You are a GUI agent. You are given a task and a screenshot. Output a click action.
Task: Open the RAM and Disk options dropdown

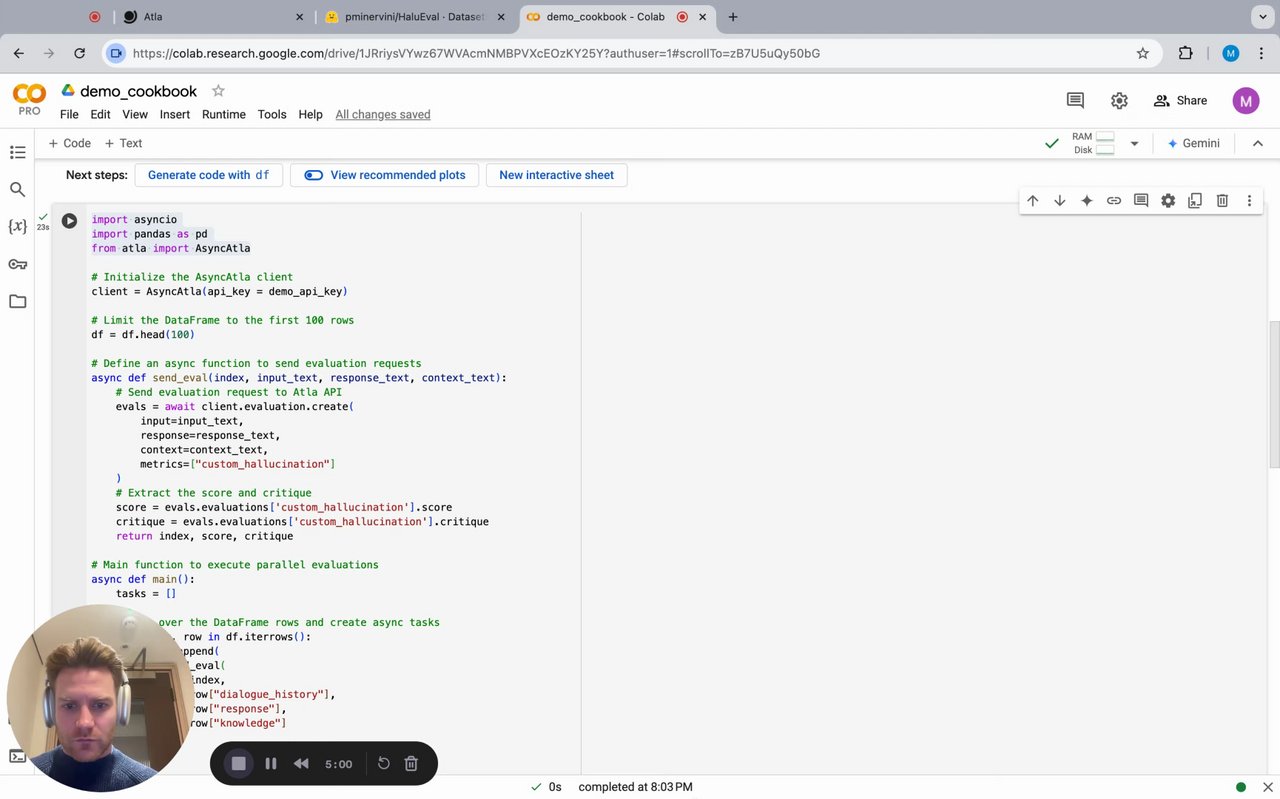pyautogui.click(x=1134, y=144)
